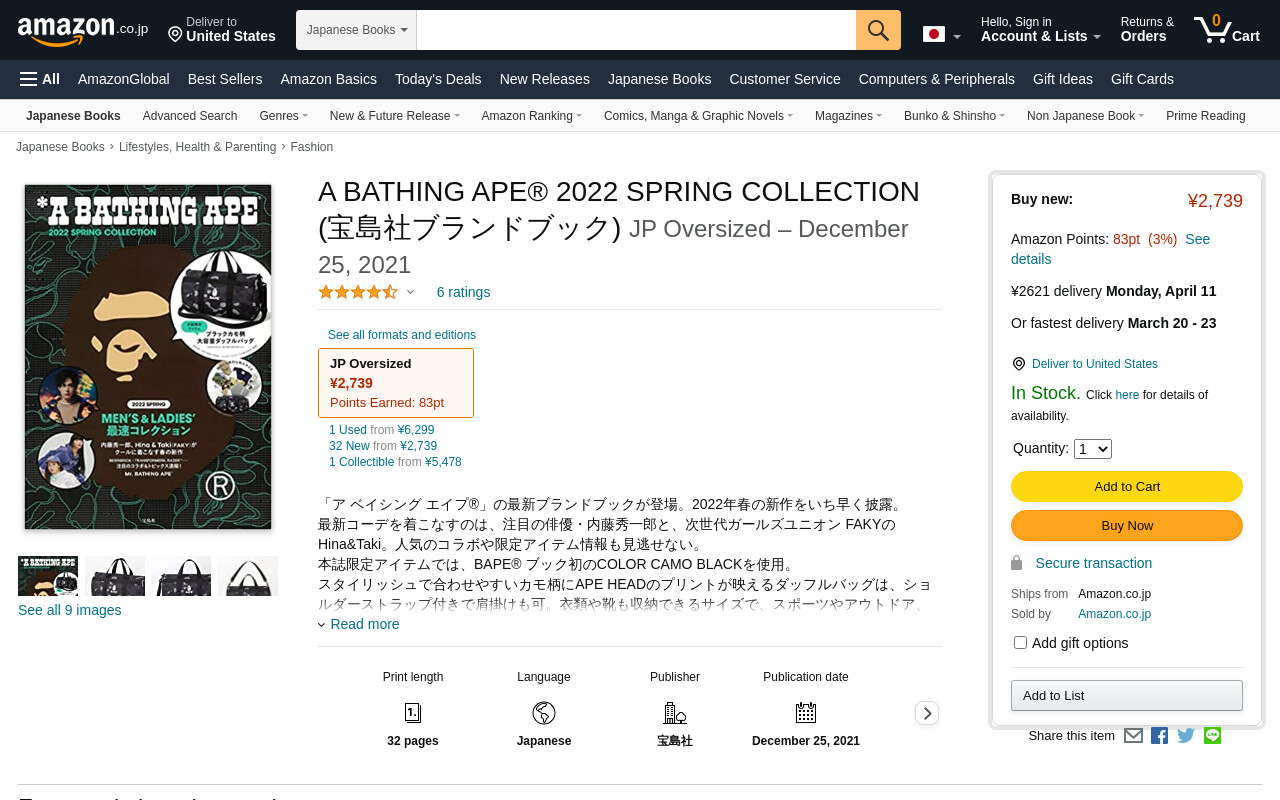The height and width of the screenshot is (800, 1280).
Task: Click the main book cover image
Action: (148, 357)
